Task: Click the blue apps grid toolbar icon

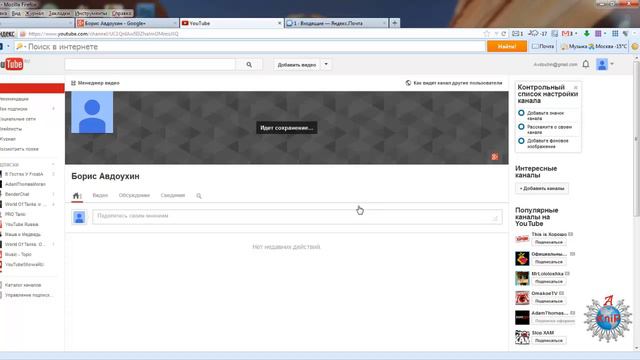Action: click(x=615, y=34)
